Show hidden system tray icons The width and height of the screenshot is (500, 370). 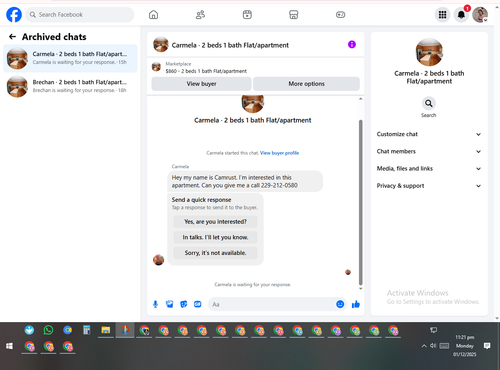pyautogui.click(x=424, y=346)
